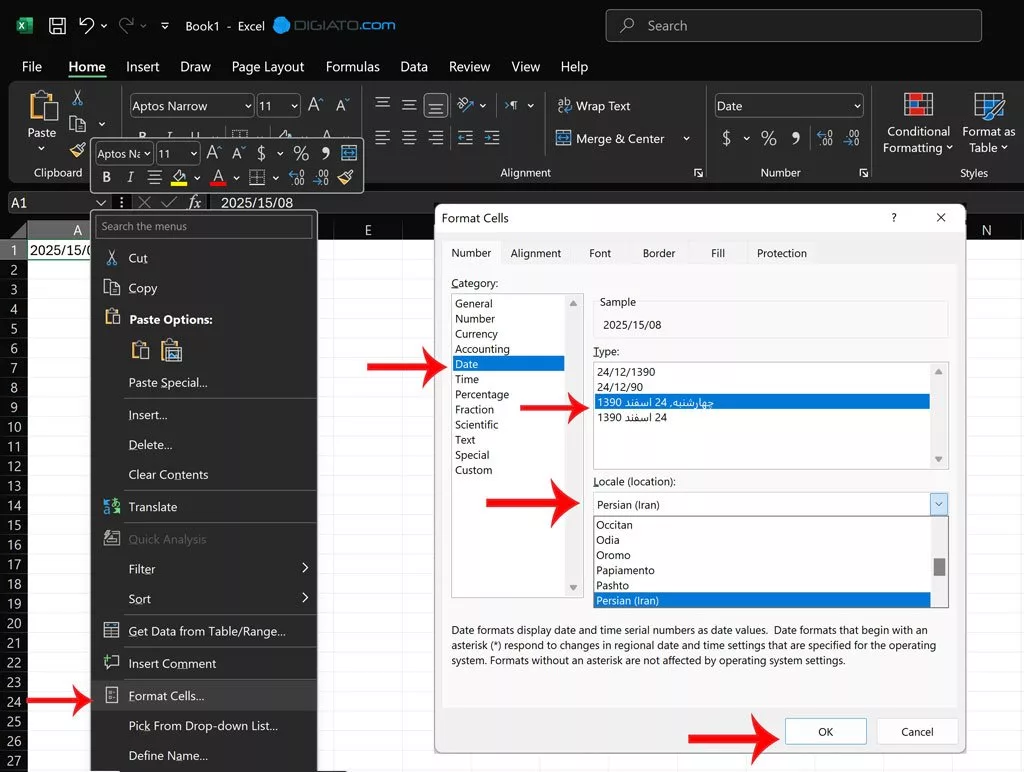
Task: Open the mini toolbar font name dropdown
Action: (148, 153)
